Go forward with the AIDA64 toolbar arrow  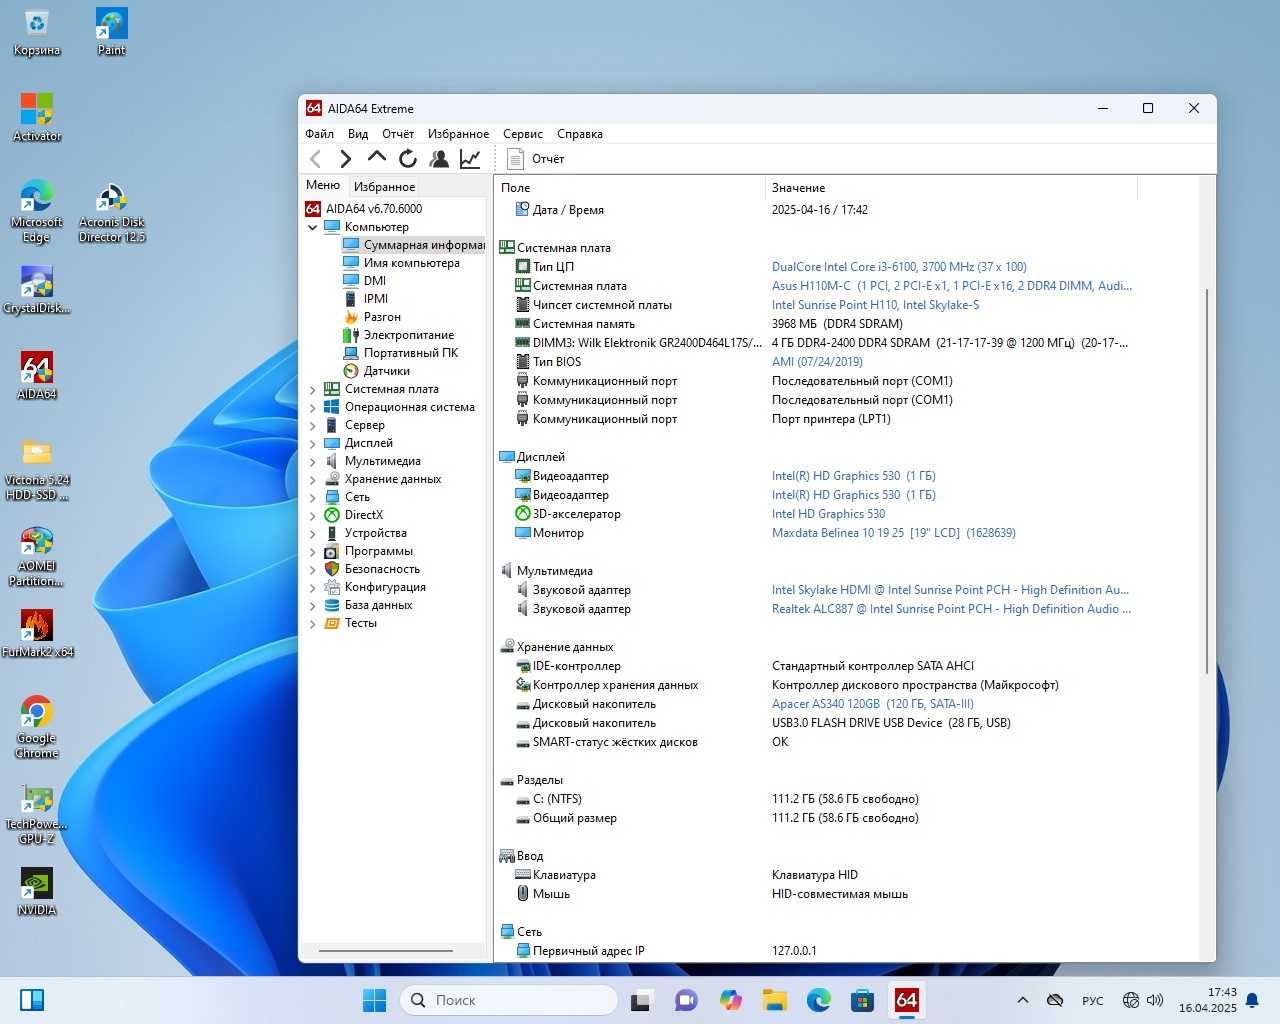click(x=346, y=158)
